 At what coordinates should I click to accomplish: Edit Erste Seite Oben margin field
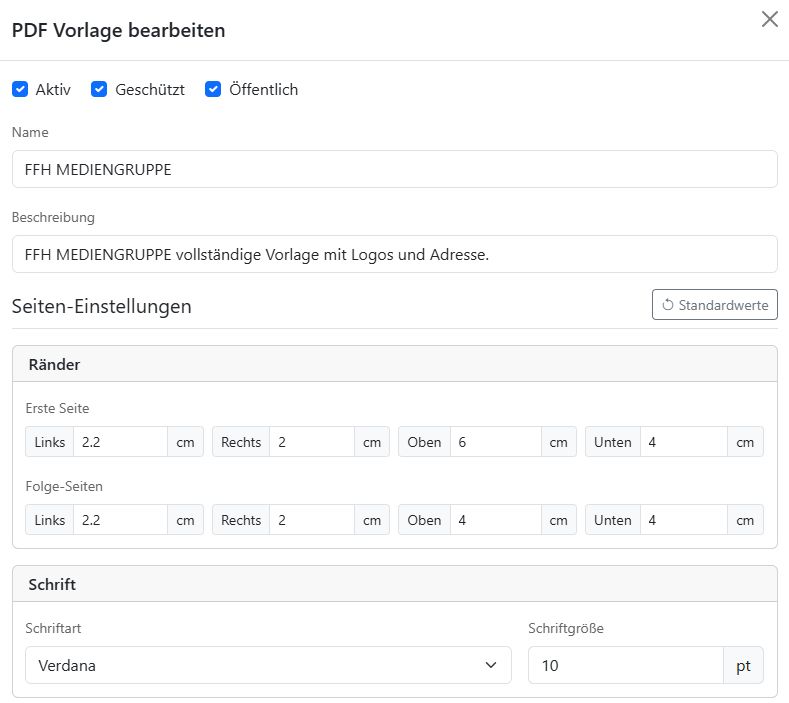click(x=496, y=442)
